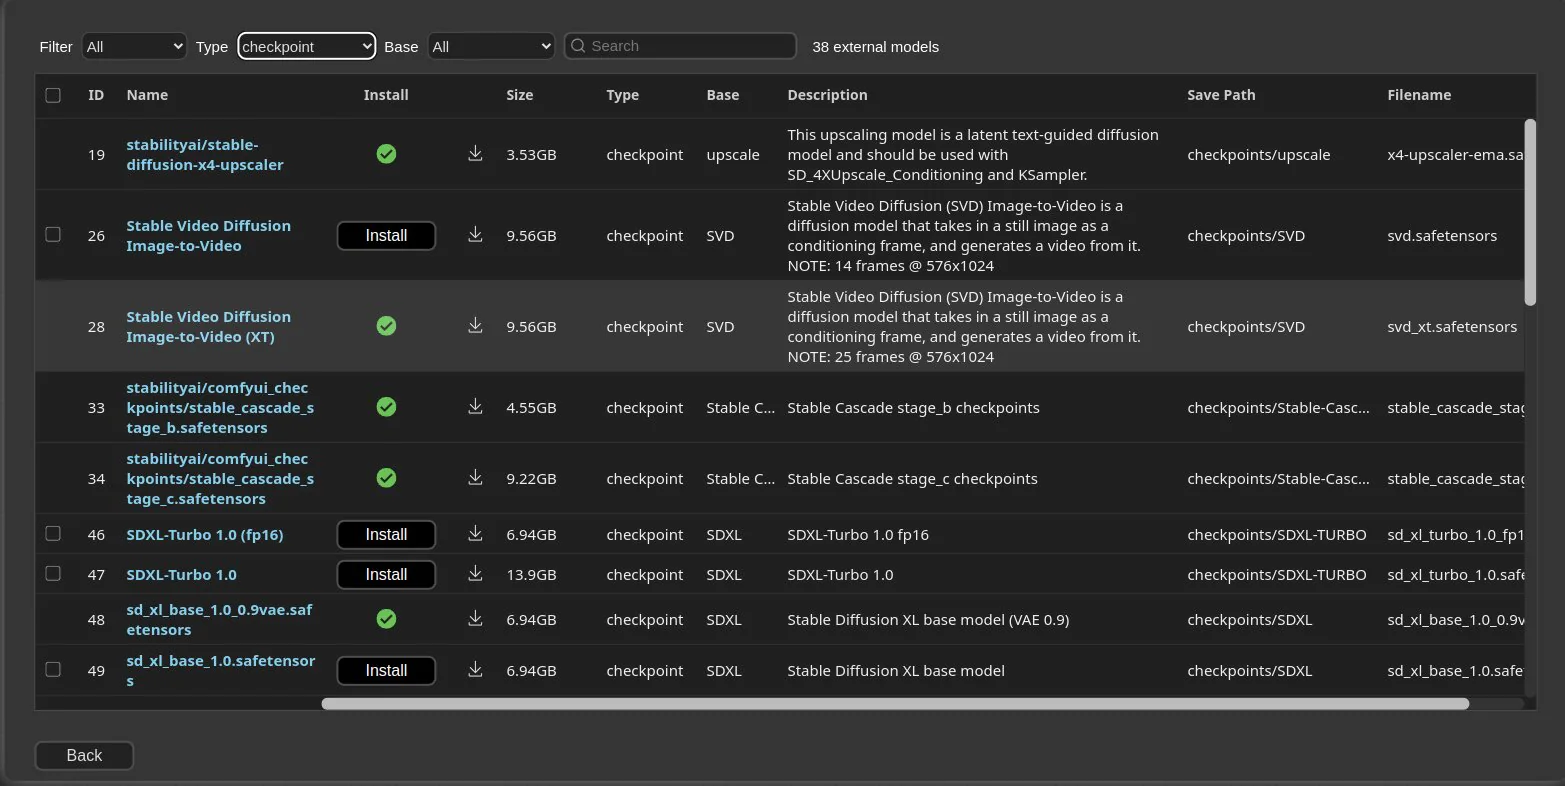Sort by the Name column header
The height and width of the screenshot is (786, 1565).
(x=147, y=95)
